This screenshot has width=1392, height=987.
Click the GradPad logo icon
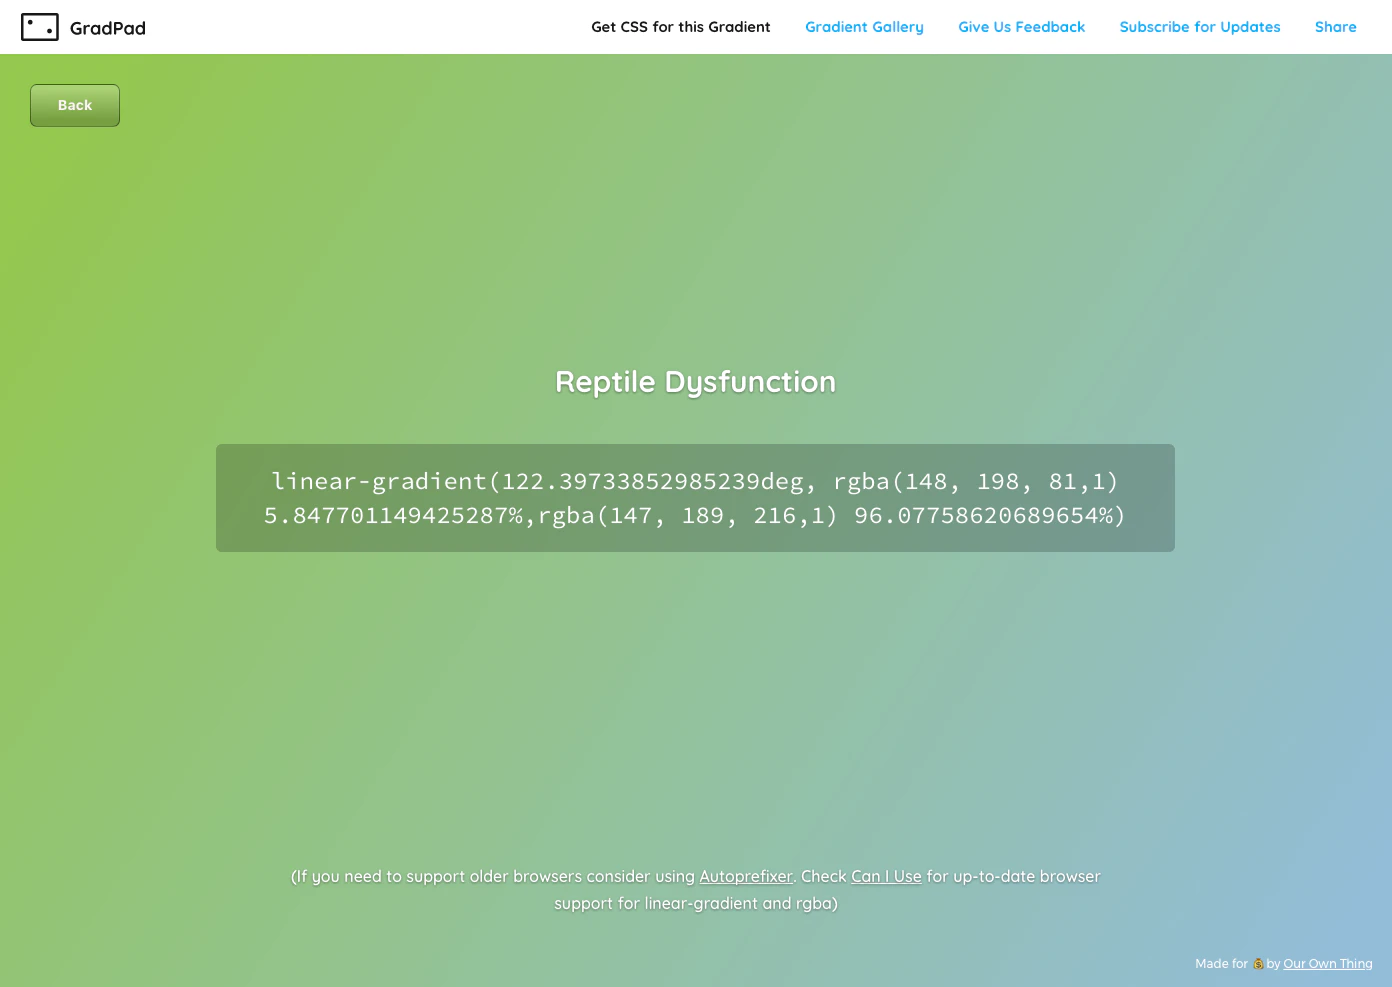[x=40, y=27]
